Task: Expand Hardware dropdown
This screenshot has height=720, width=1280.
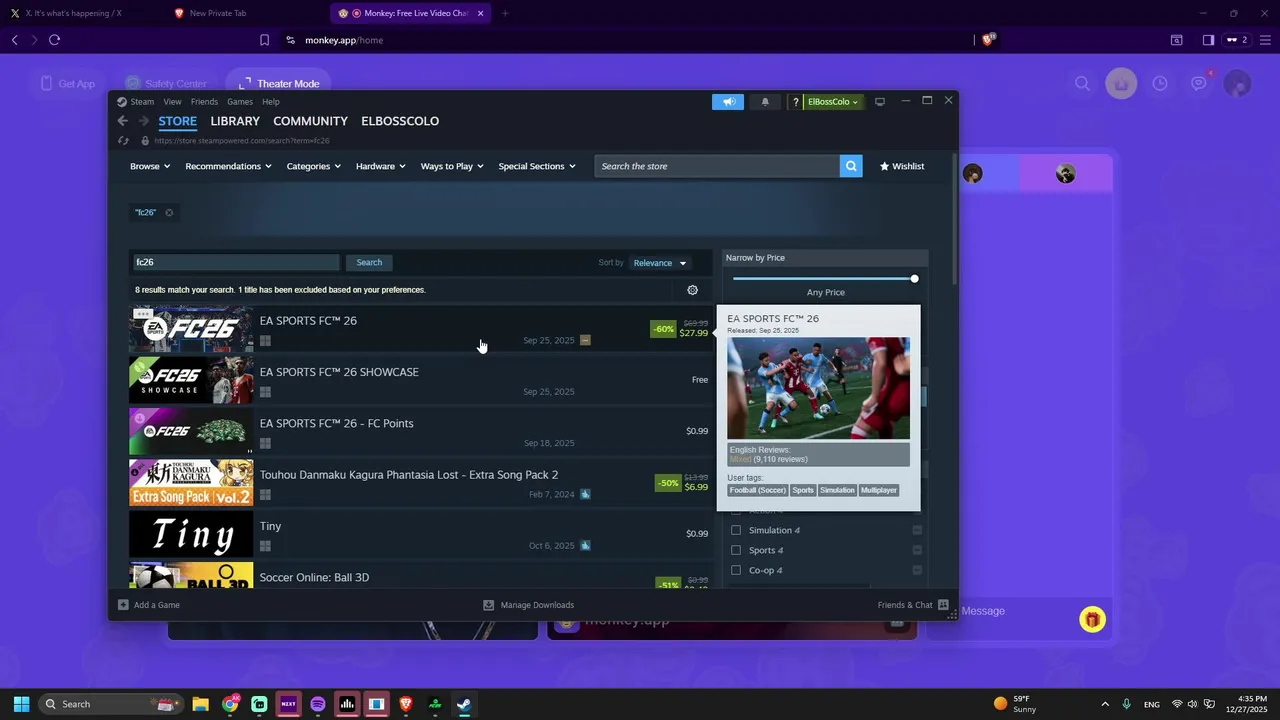Action: click(x=381, y=166)
